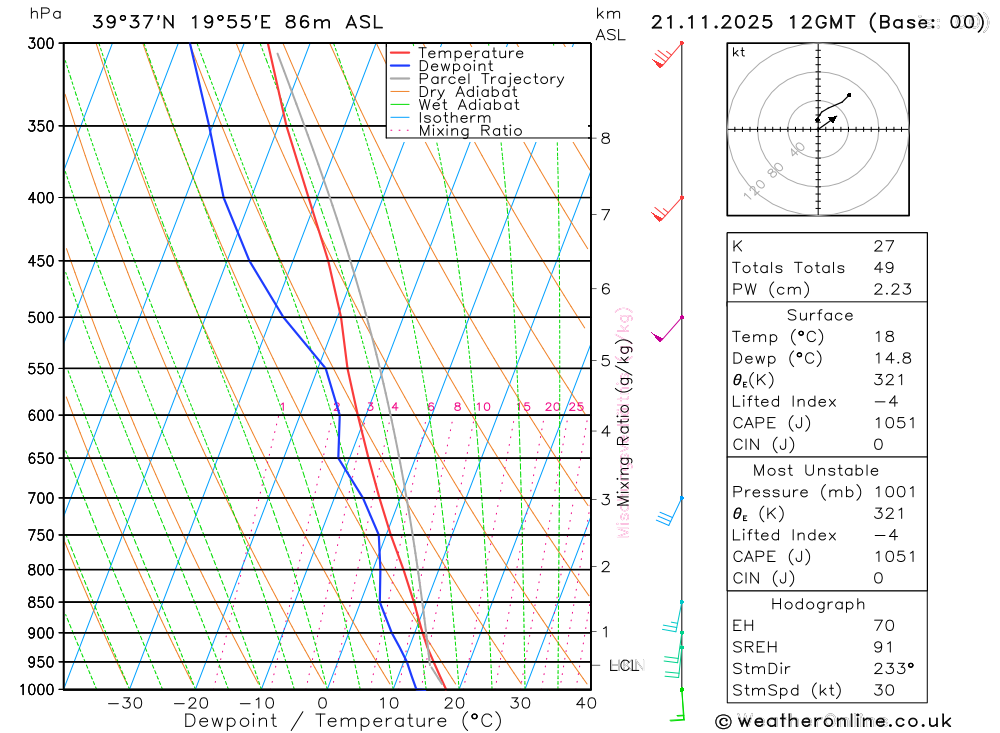Image resolution: width=1000 pixels, height=733 pixels.
Task: Click the Hodograph section heading
Action: coord(818,604)
